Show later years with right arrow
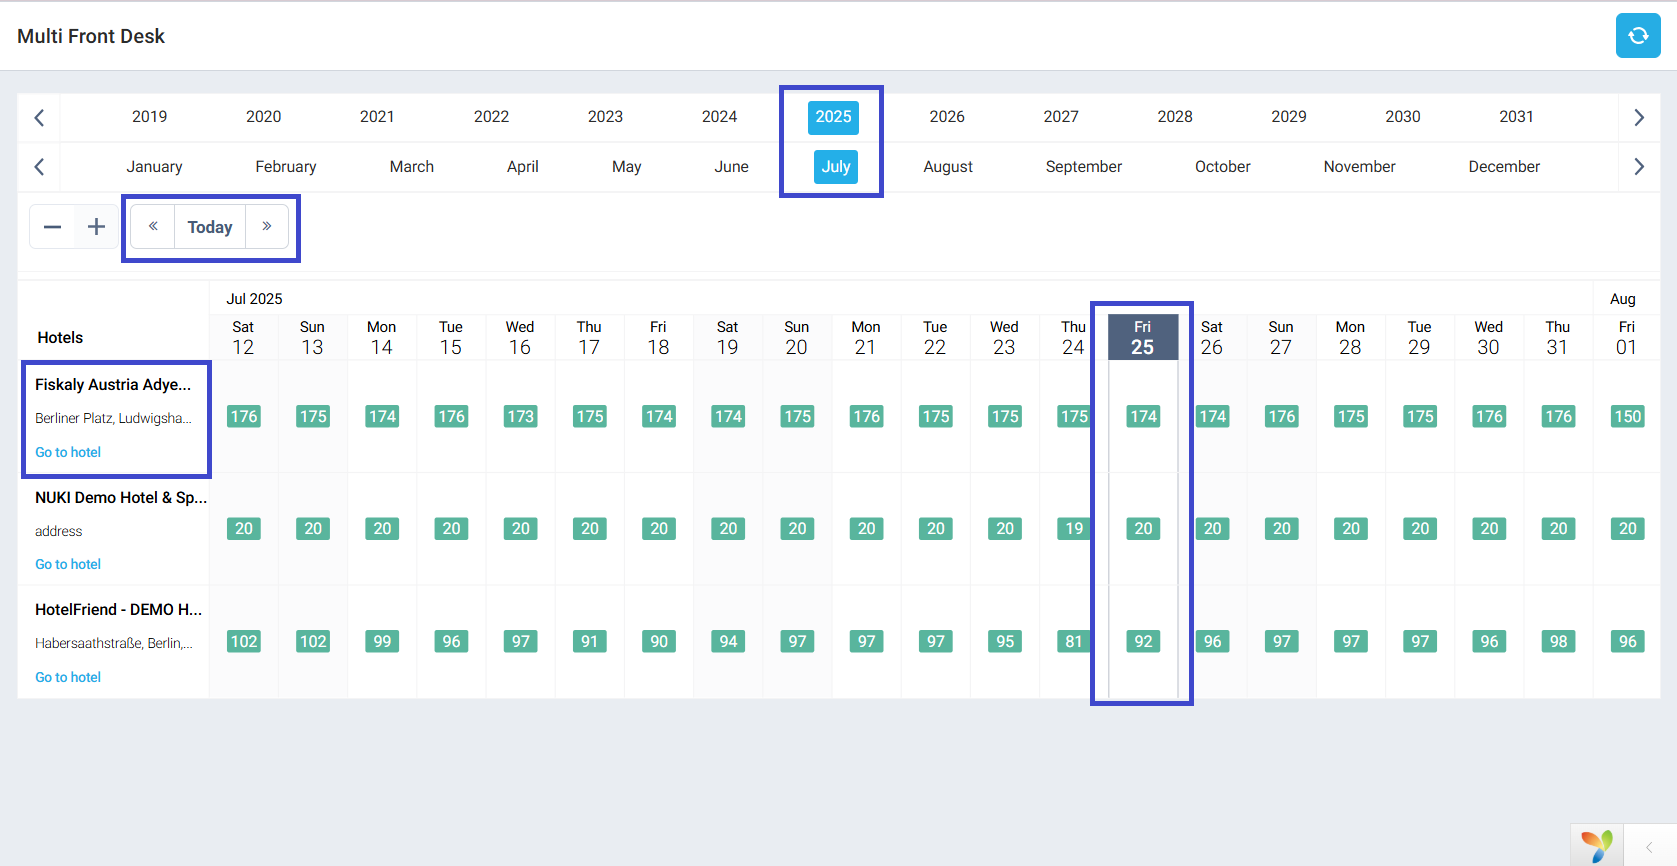1677x866 pixels. coord(1638,117)
